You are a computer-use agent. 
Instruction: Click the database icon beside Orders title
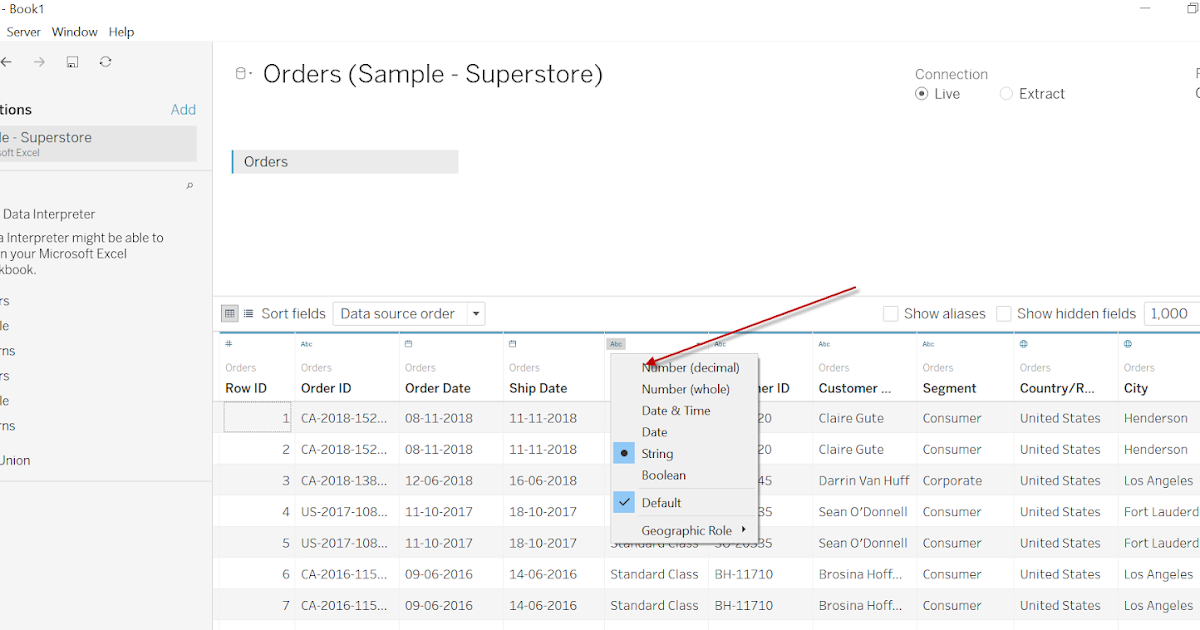click(240, 73)
